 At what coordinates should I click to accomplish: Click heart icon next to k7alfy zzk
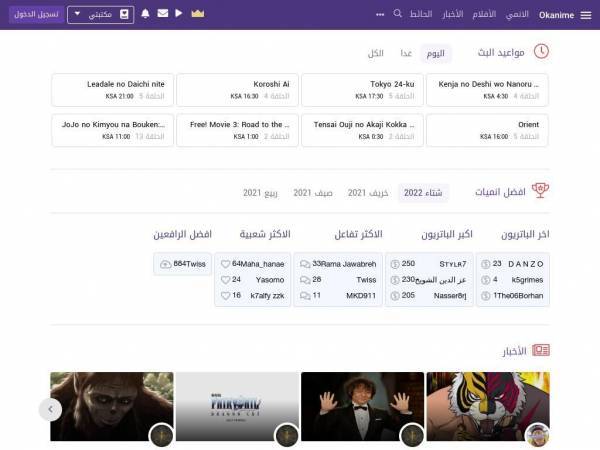225,296
